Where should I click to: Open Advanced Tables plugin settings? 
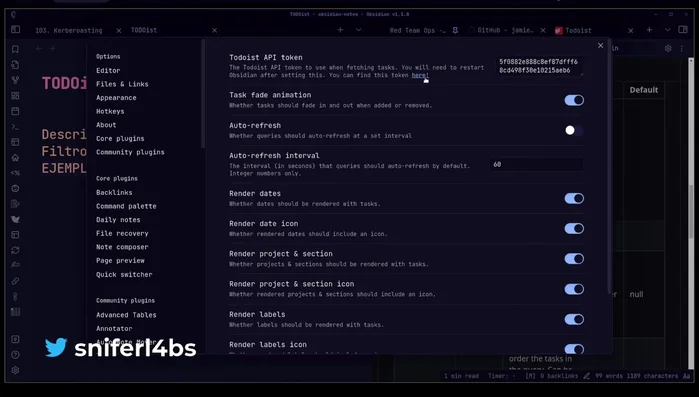[x=126, y=315]
